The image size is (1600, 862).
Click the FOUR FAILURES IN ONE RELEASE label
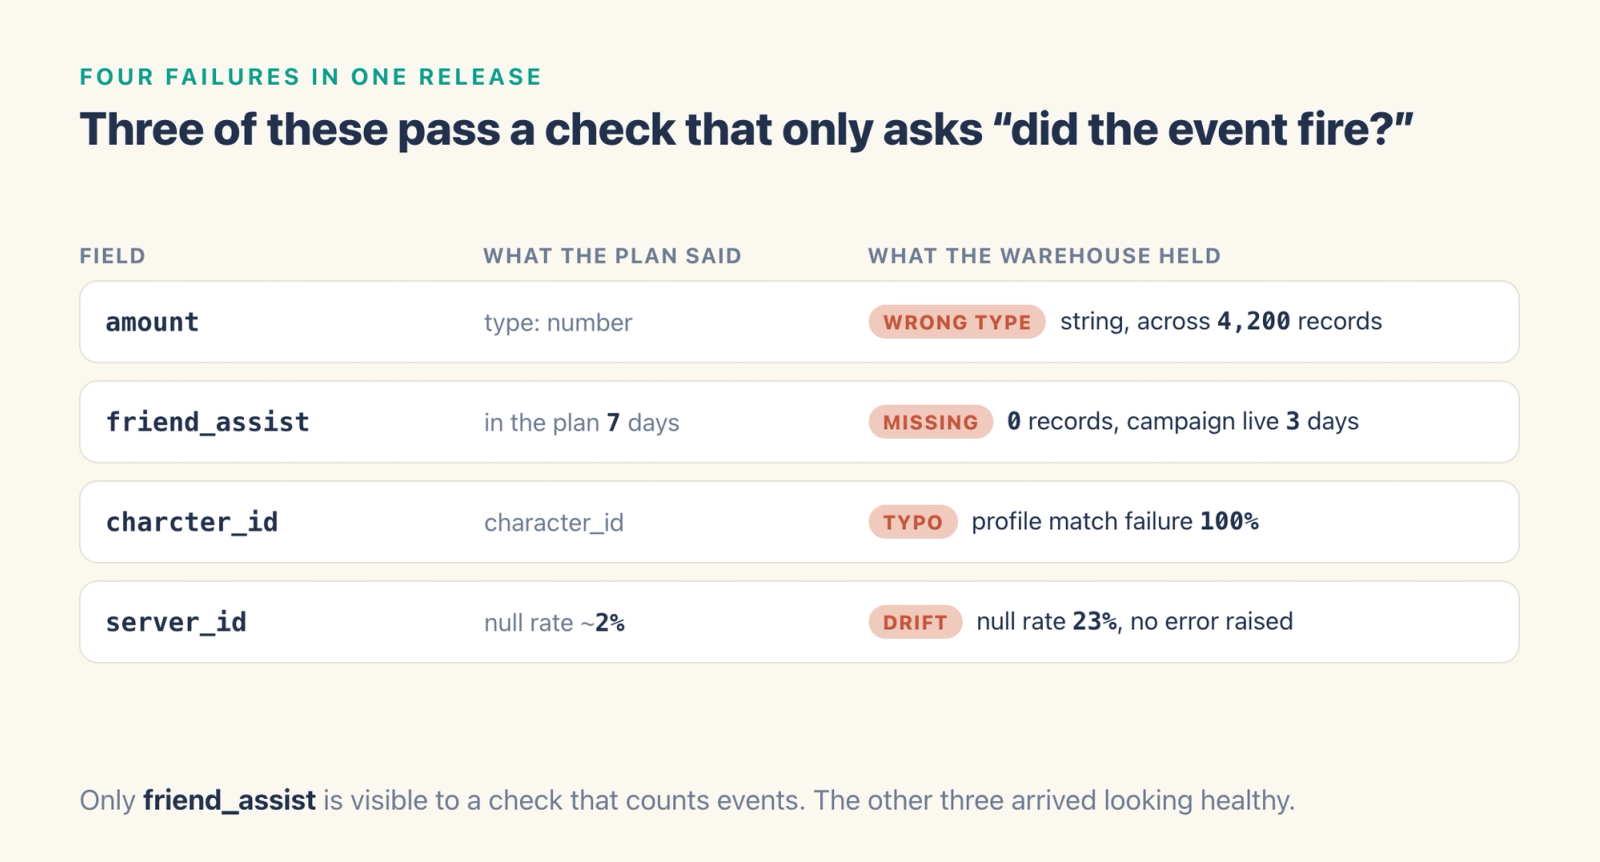tap(311, 77)
